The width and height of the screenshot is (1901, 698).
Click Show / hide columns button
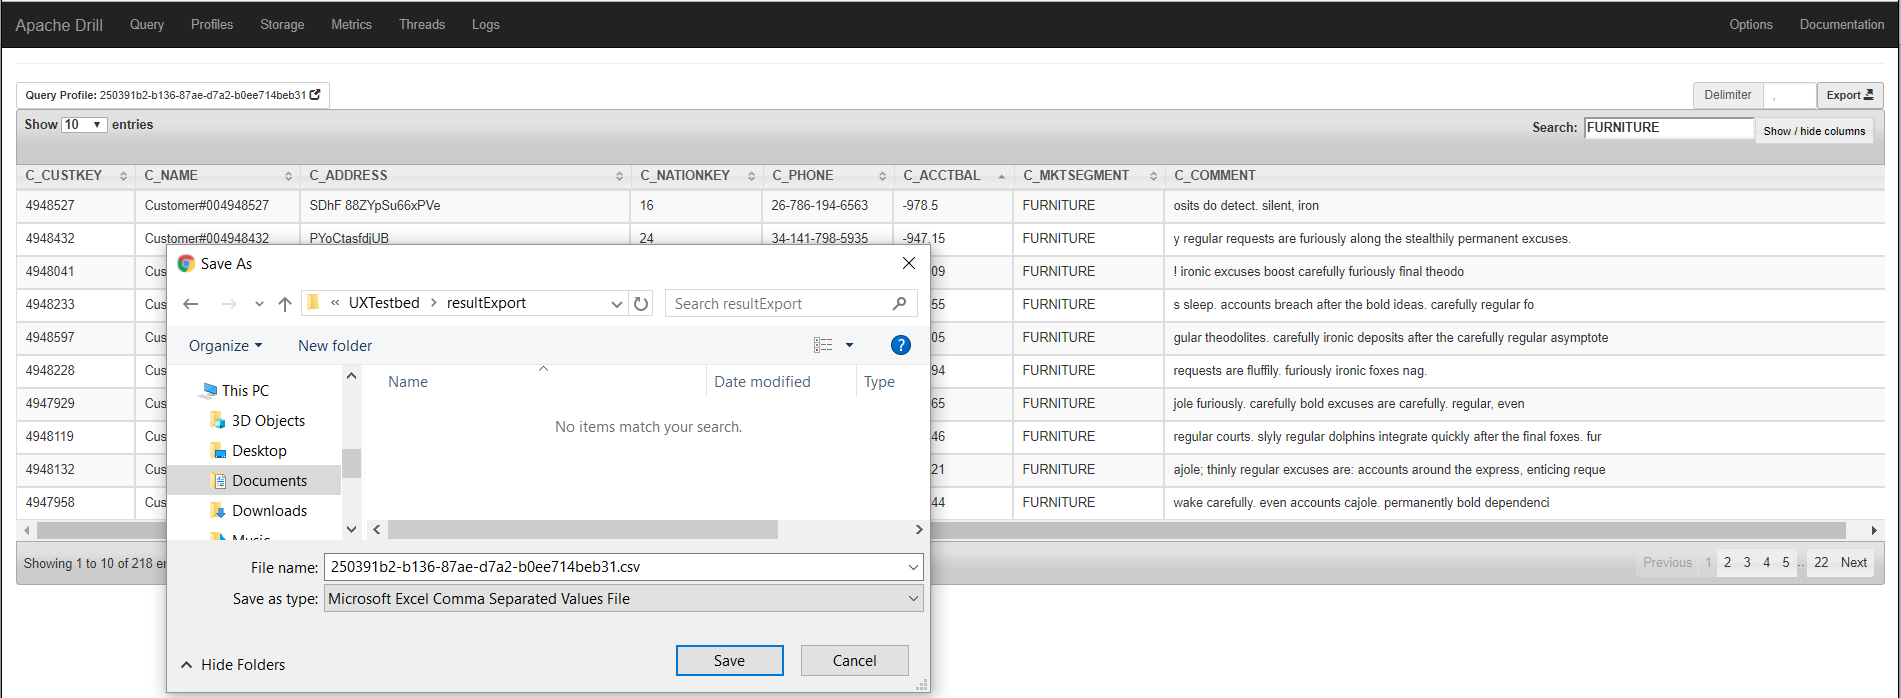click(x=1814, y=131)
